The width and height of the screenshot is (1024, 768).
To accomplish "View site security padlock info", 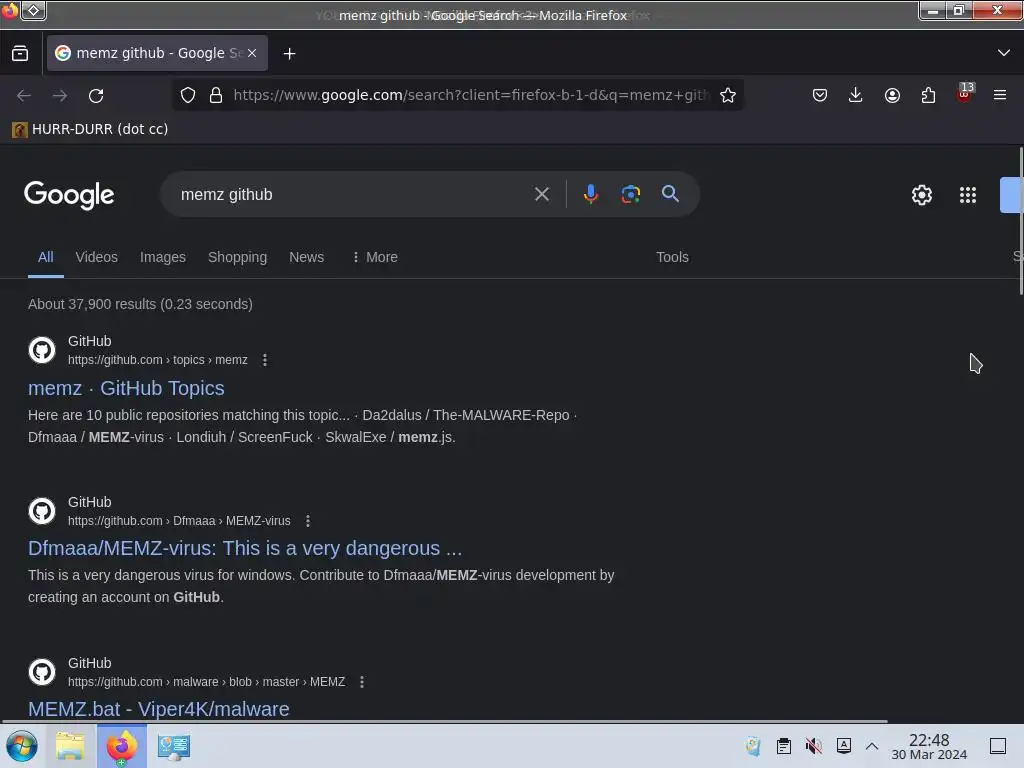I will (216, 95).
